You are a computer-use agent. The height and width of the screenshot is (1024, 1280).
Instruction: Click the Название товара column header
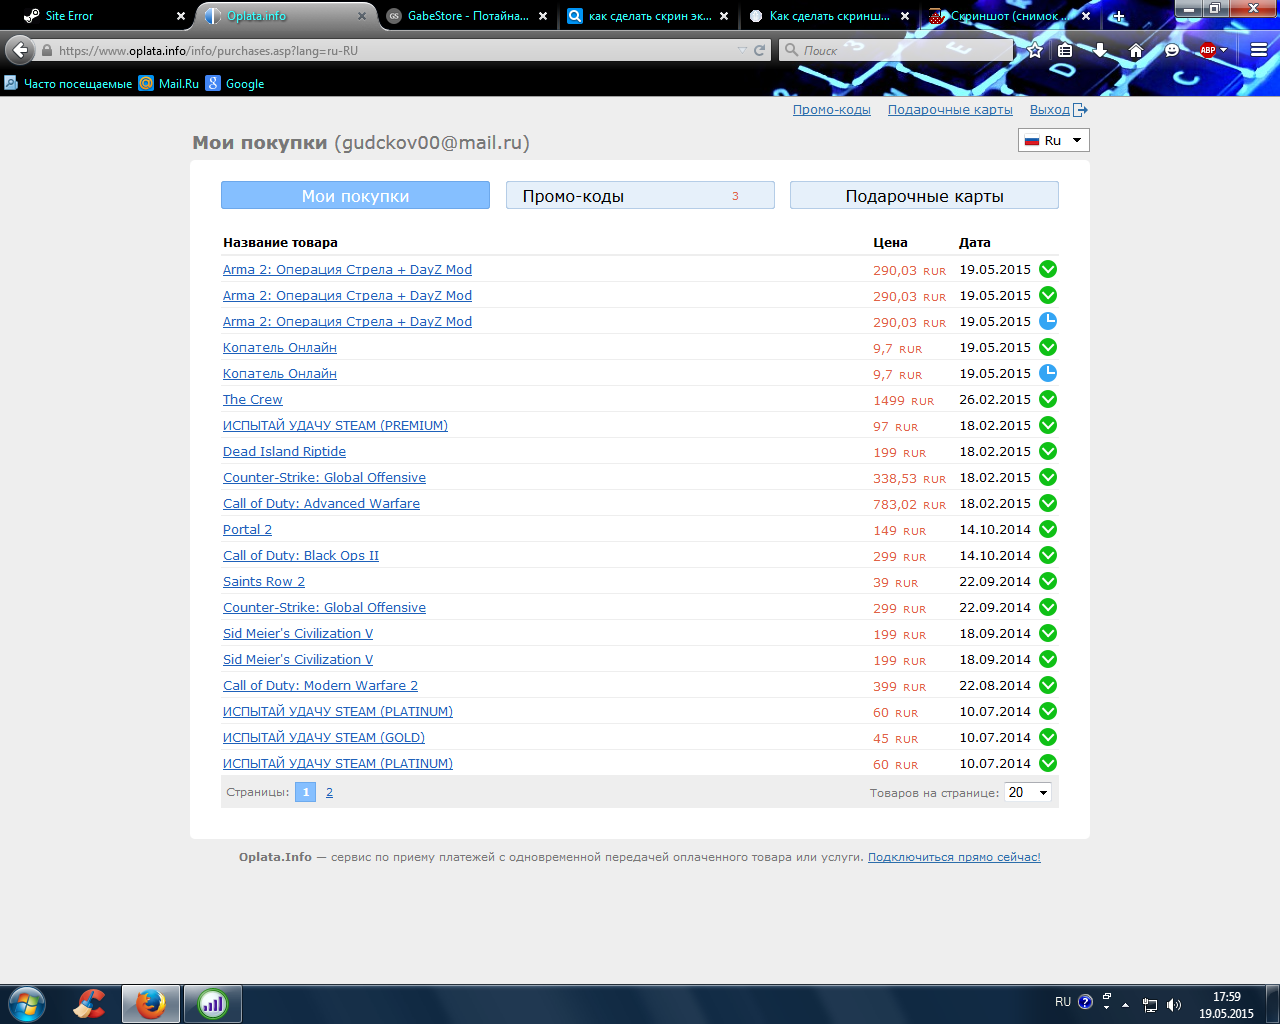(x=280, y=242)
